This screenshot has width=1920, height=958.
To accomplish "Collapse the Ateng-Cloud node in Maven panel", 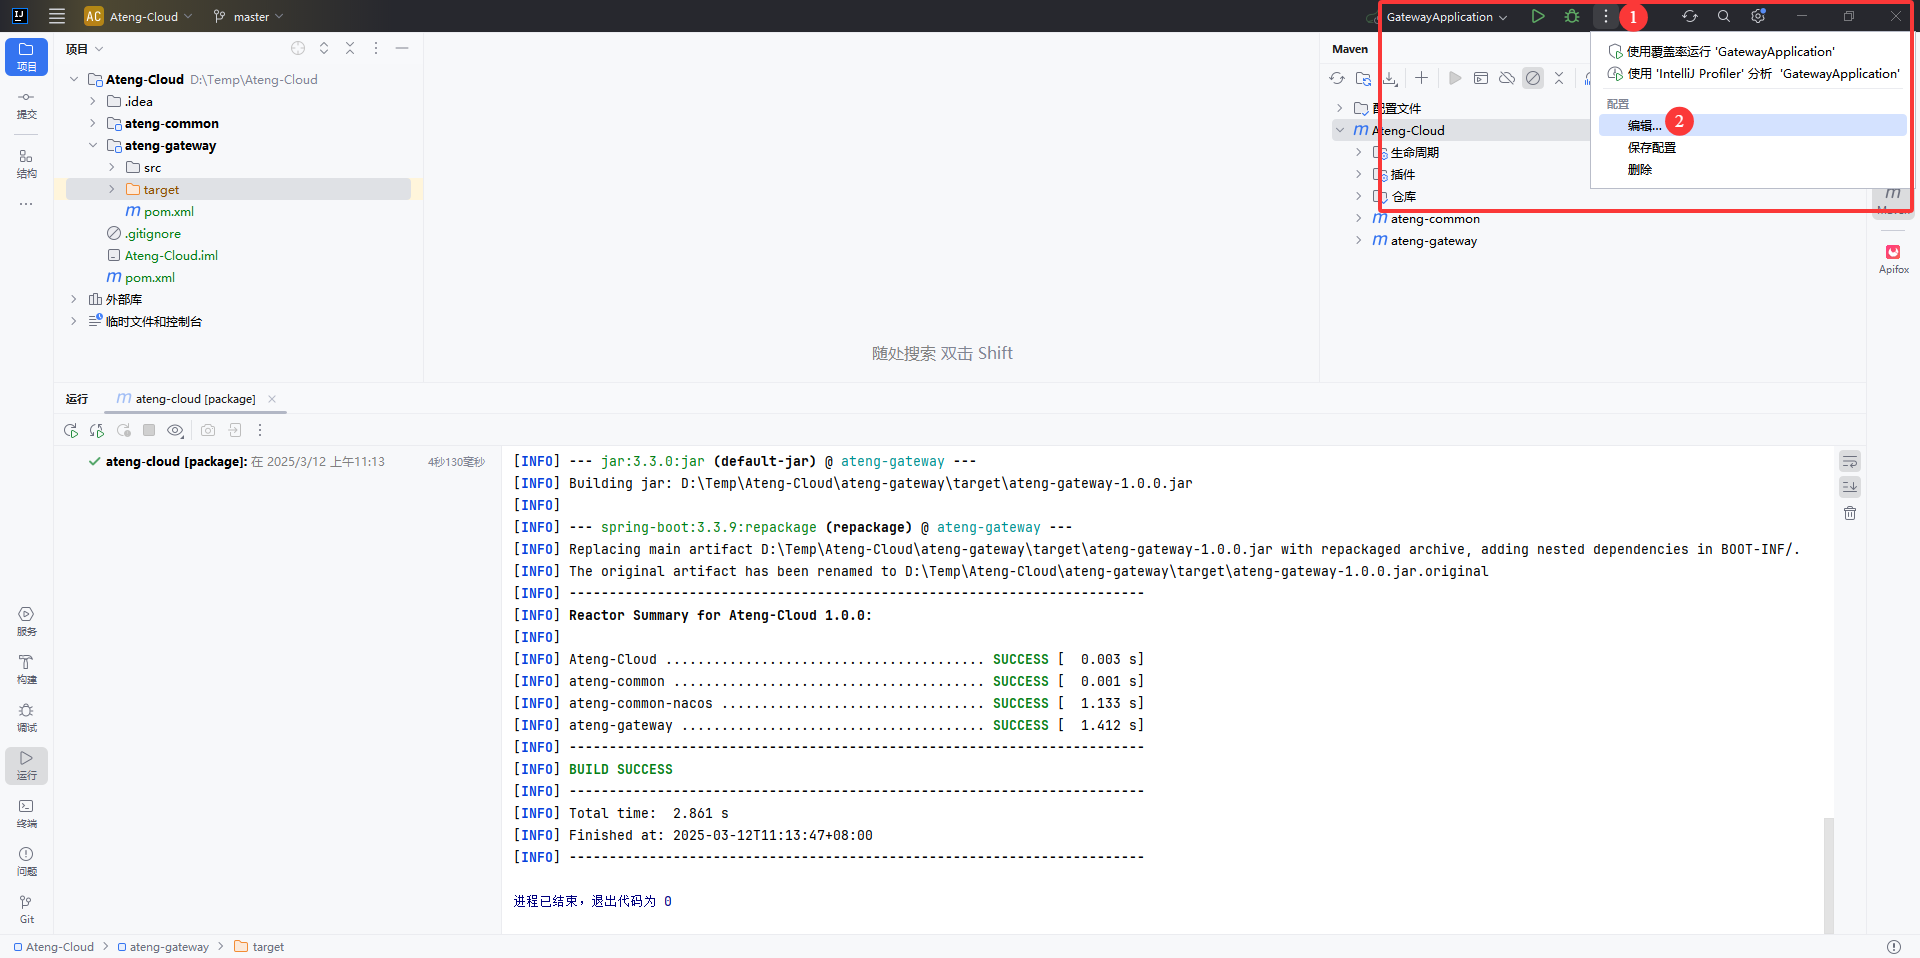I will coord(1340,130).
